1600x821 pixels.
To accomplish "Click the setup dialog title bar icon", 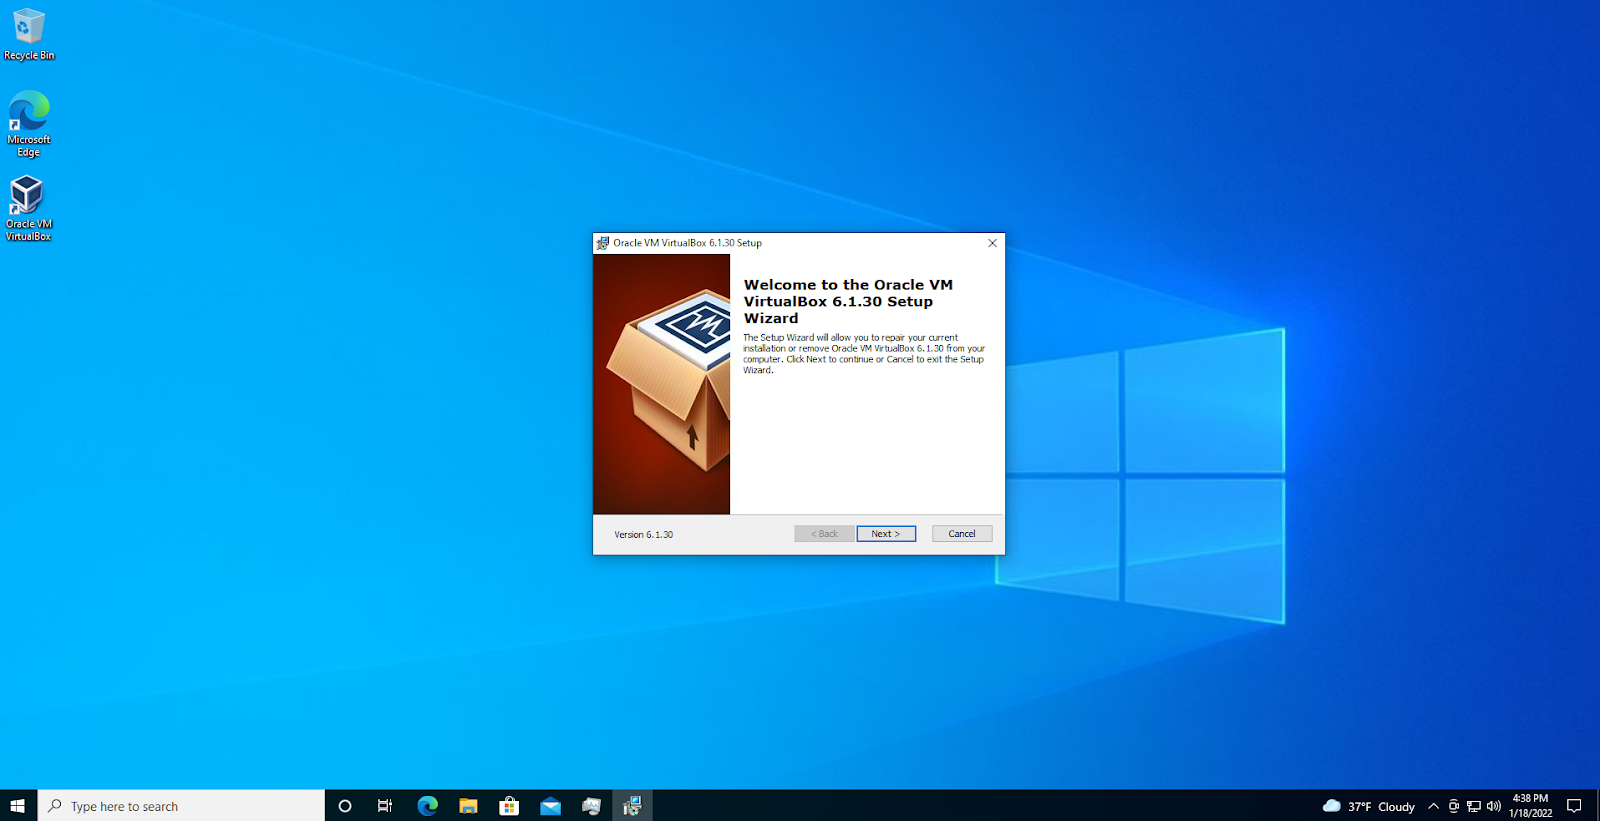I will (602, 243).
